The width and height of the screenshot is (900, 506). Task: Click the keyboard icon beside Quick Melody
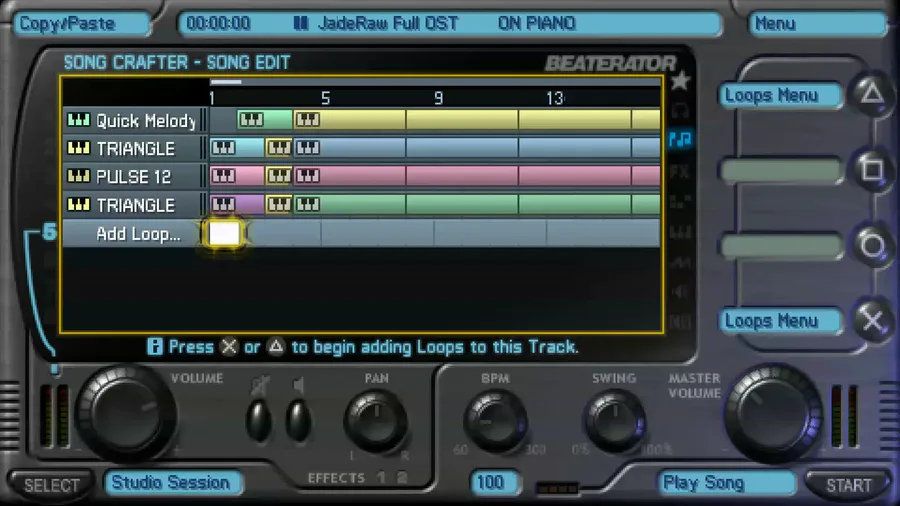point(79,120)
